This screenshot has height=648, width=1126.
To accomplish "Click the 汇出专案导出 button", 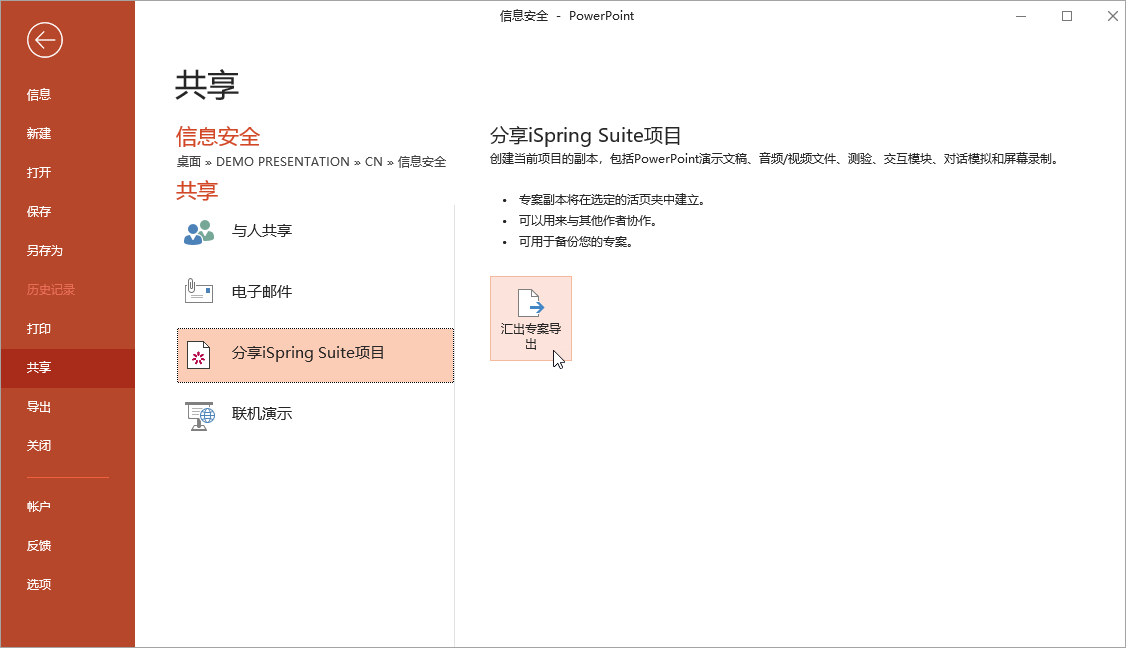I will pos(531,318).
